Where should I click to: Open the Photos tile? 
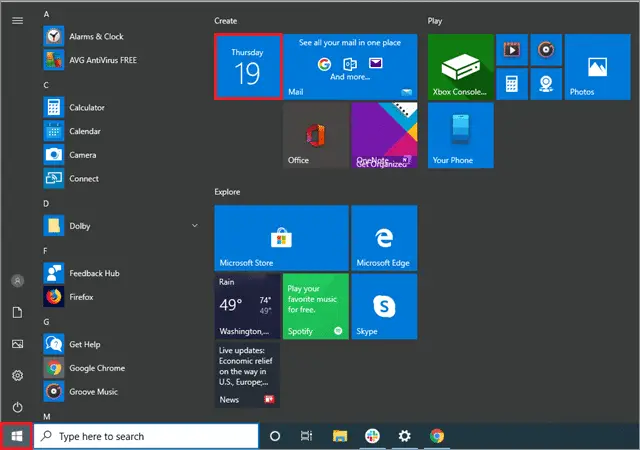pyautogui.click(x=598, y=67)
